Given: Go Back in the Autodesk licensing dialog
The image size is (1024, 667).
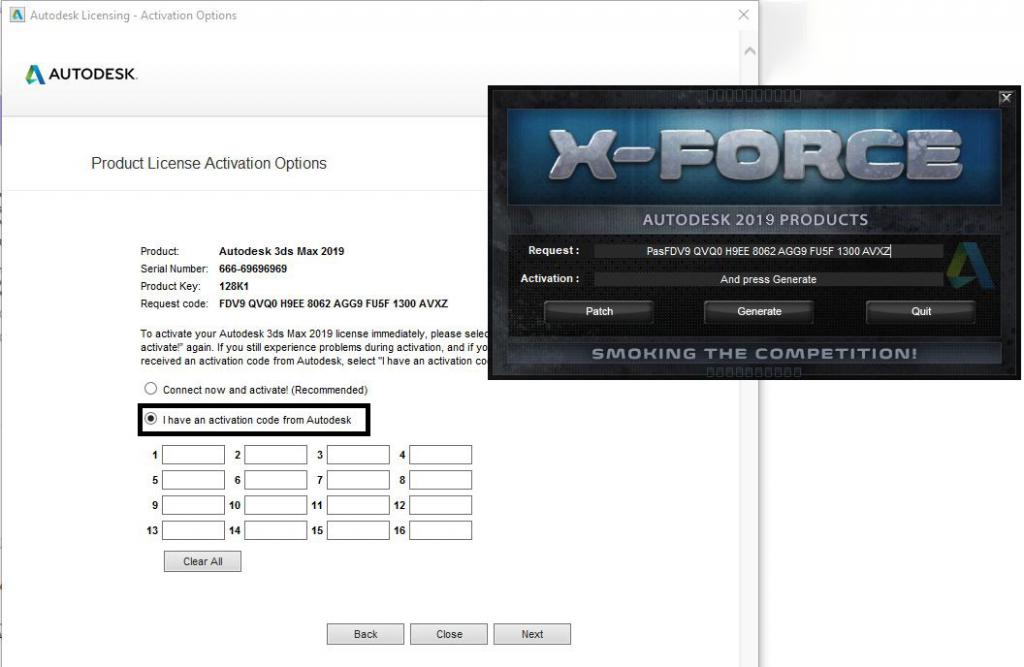Looking at the screenshot, I should coord(365,634).
